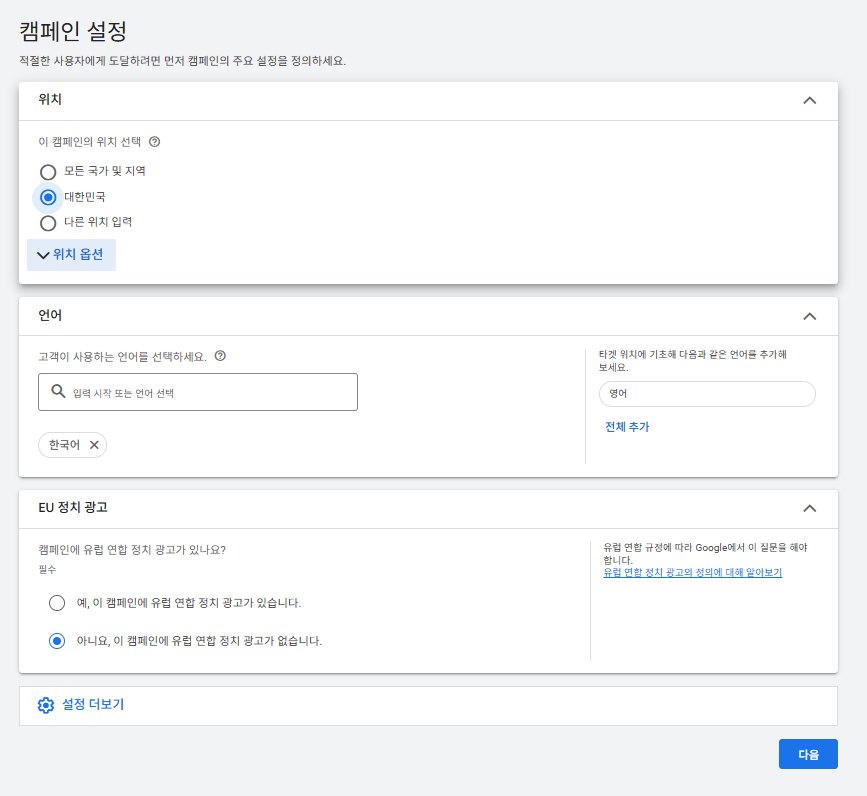
Task: Select yes, campaign has EU political ads
Action: point(57,603)
